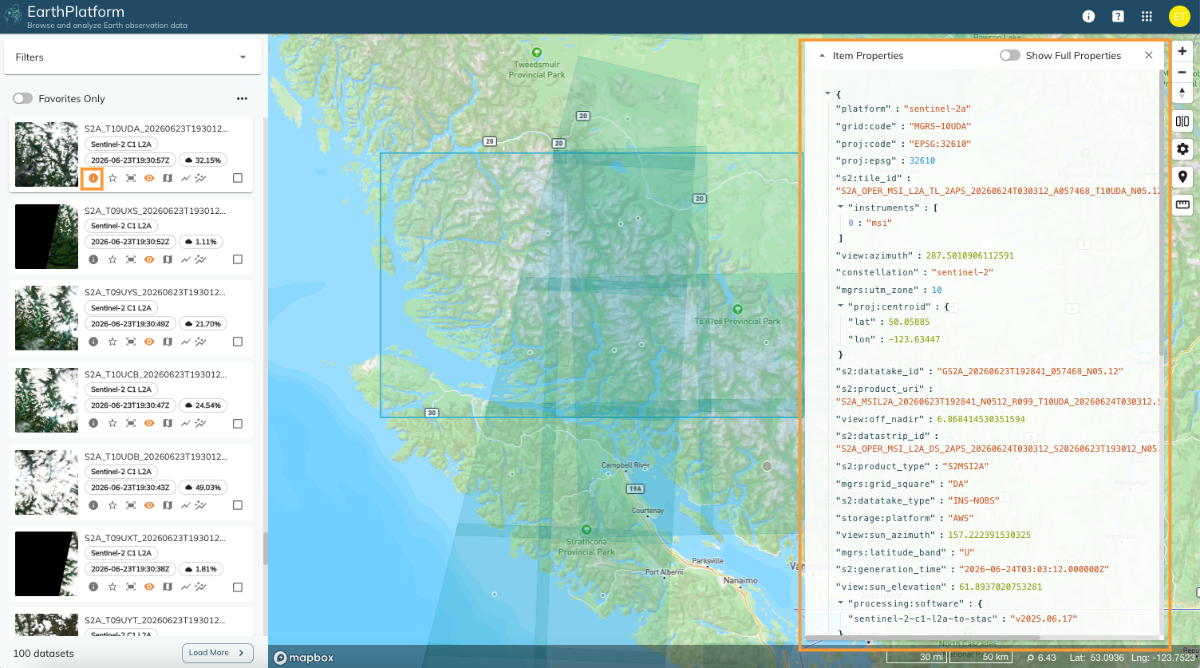This screenshot has width=1200, height=668.
Task: Open the help question mark icon
Action: [x=1117, y=16]
